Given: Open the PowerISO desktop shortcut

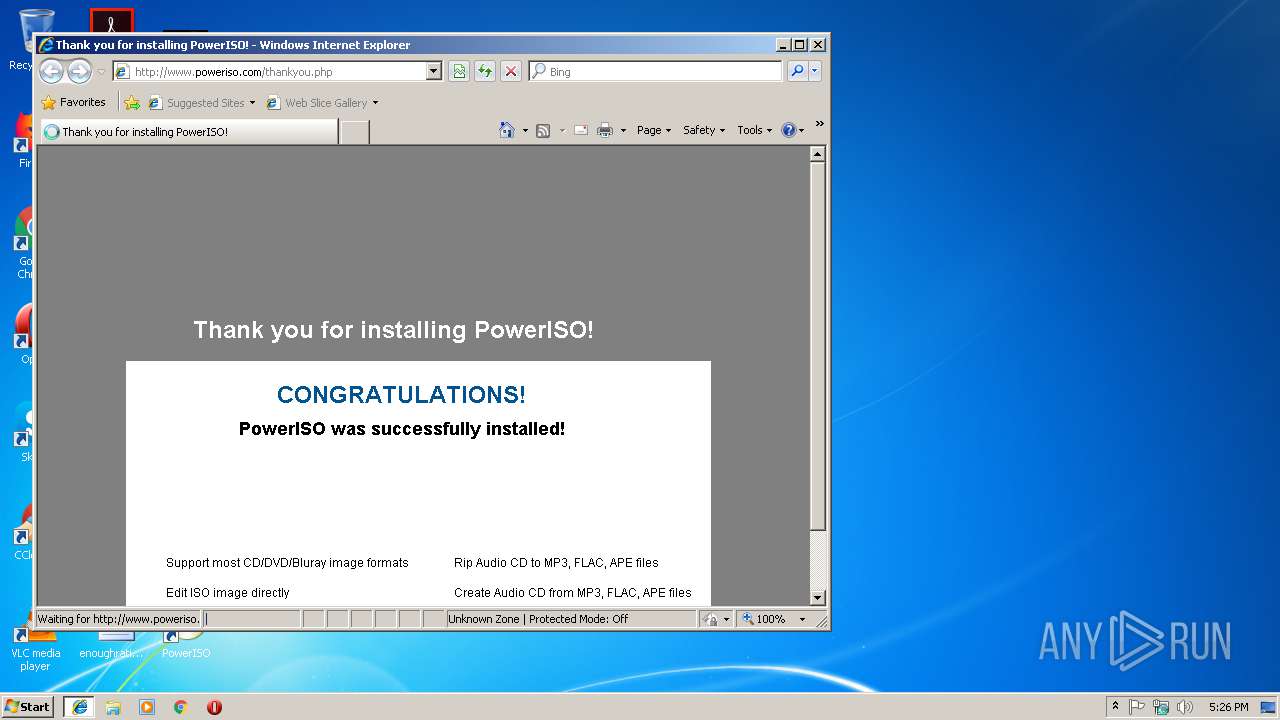Looking at the screenshot, I should point(186,643).
